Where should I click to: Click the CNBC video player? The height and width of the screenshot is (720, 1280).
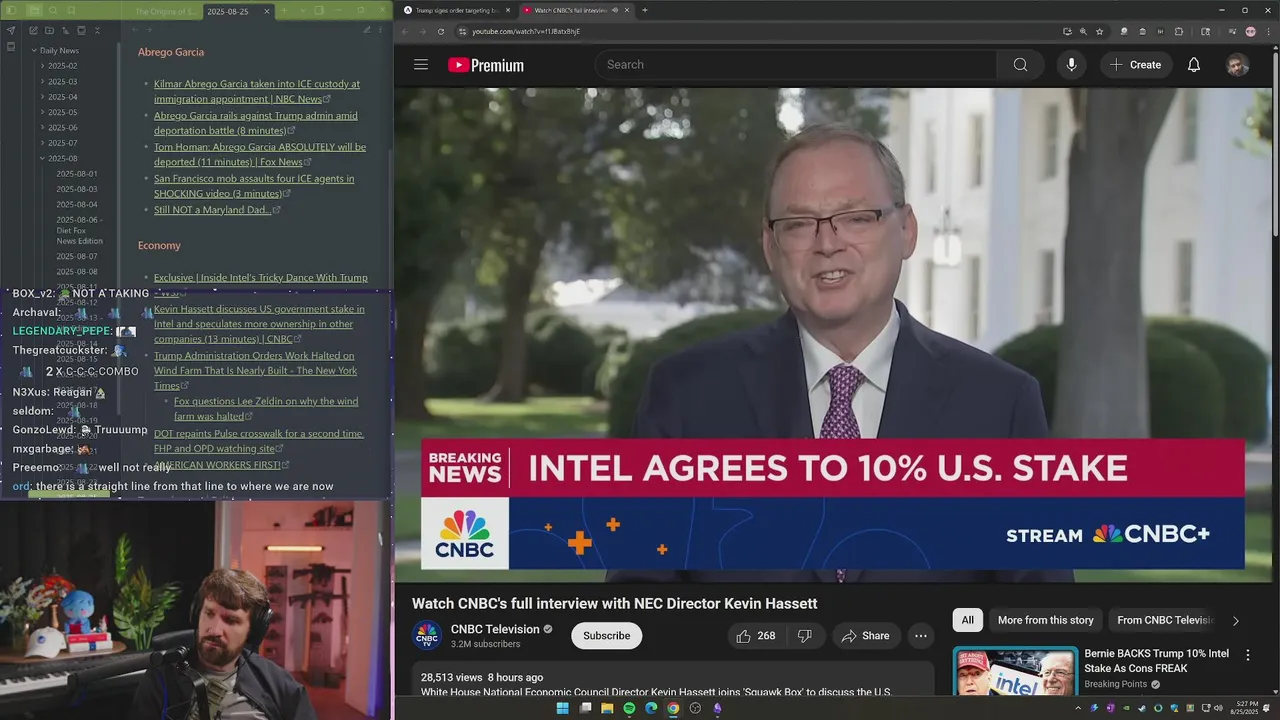pyautogui.click(x=833, y=335)
